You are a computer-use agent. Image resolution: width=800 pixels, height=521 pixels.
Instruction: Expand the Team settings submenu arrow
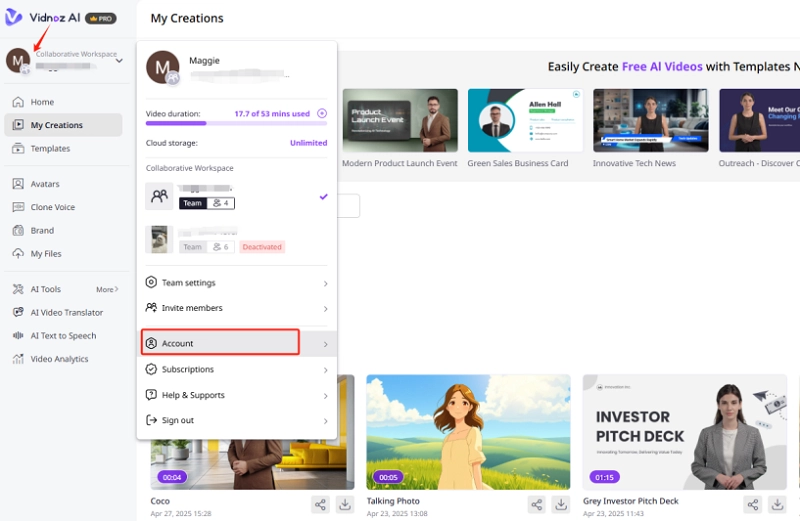tap(325, 283)
